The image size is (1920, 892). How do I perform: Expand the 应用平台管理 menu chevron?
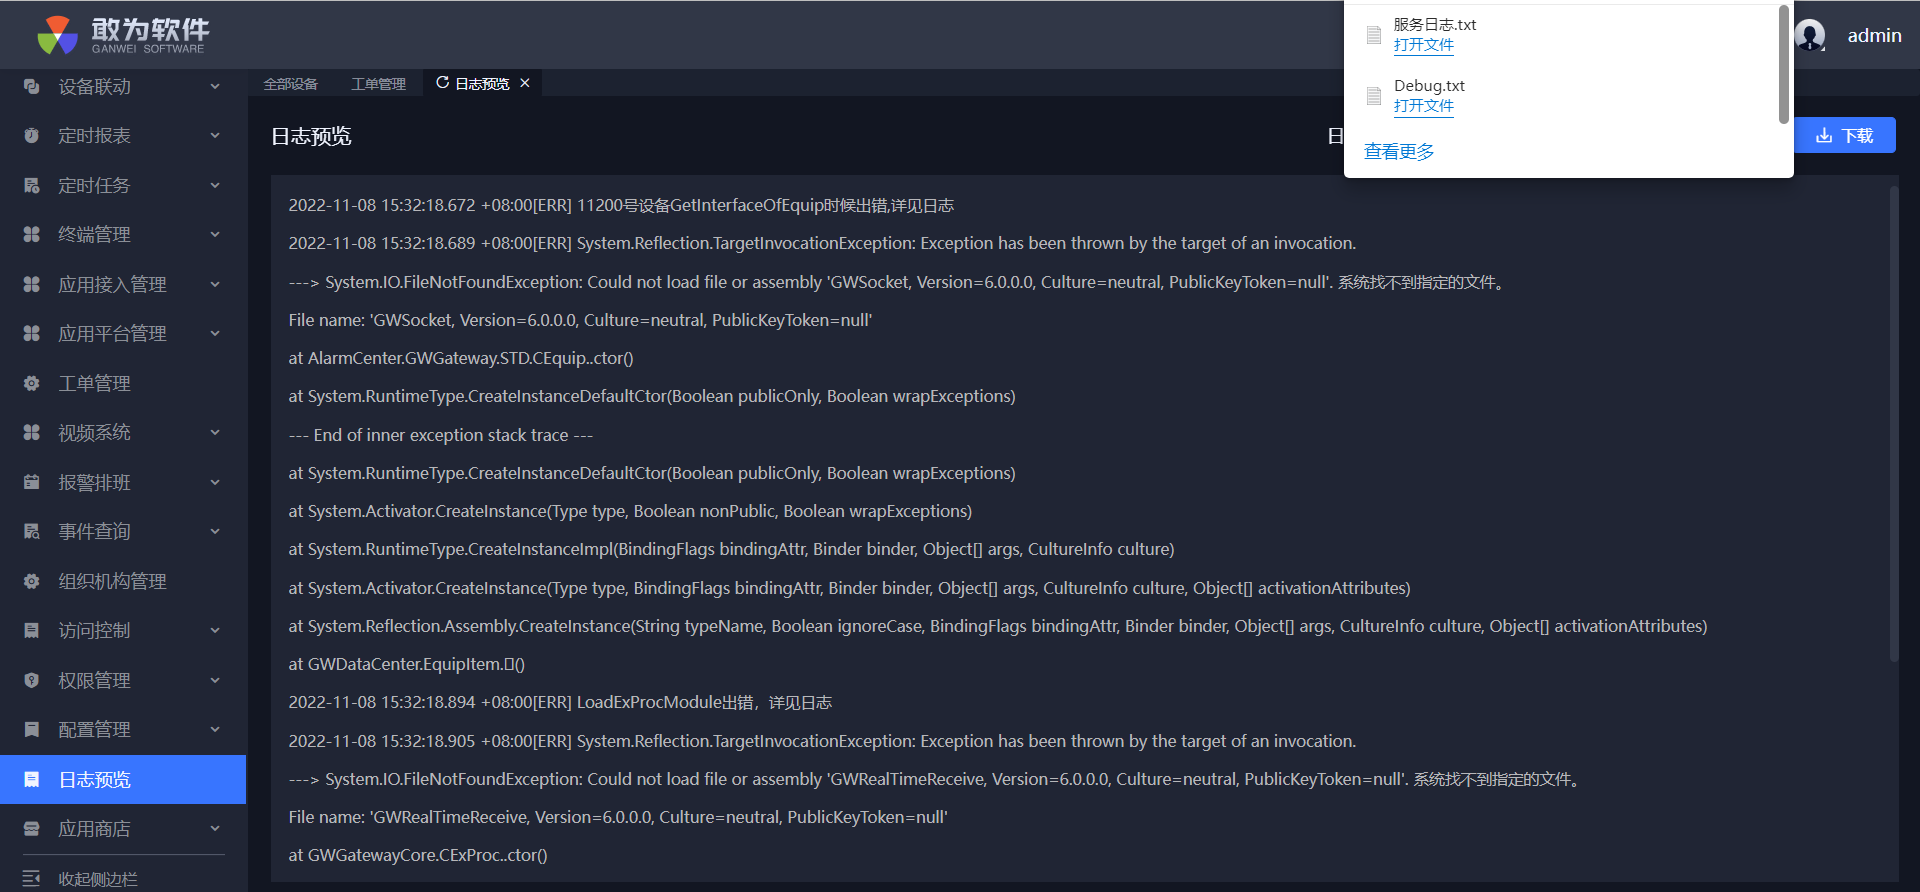coord(215,334)
